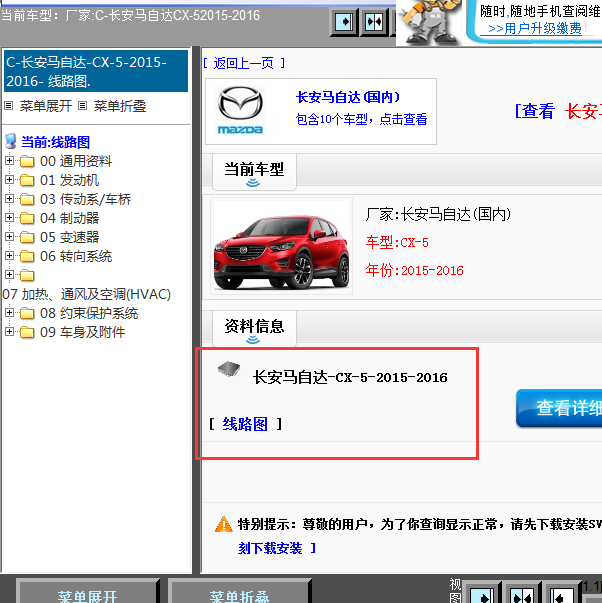This screenshot has width=602, height=603.
Task: Click the mechanic mascot image
Action: click(429, 22)
